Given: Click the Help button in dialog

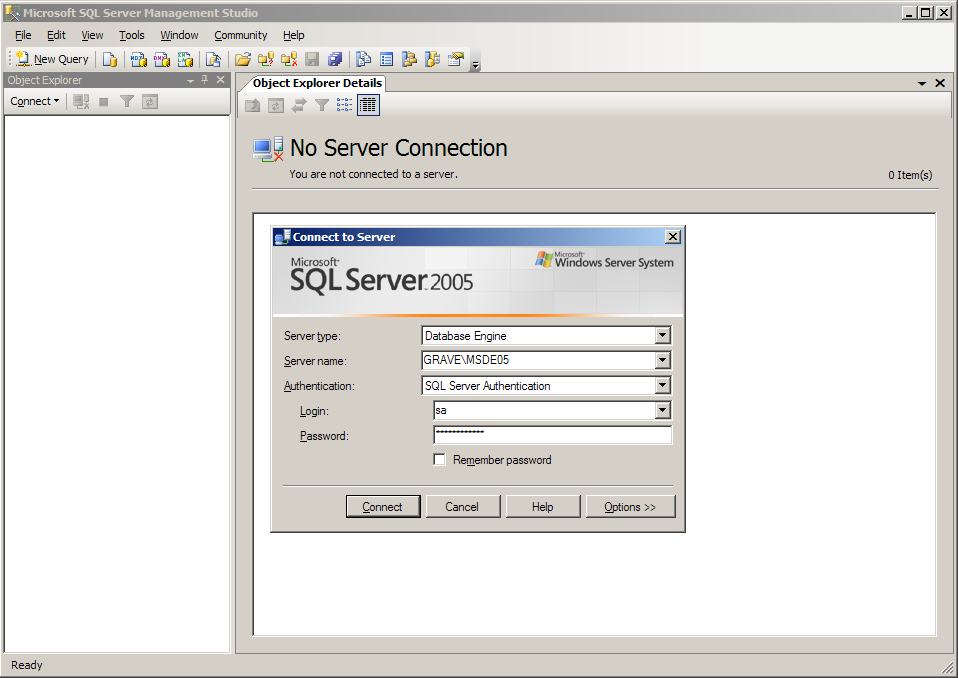Looking at the screenshot, I should coord(543,506).
